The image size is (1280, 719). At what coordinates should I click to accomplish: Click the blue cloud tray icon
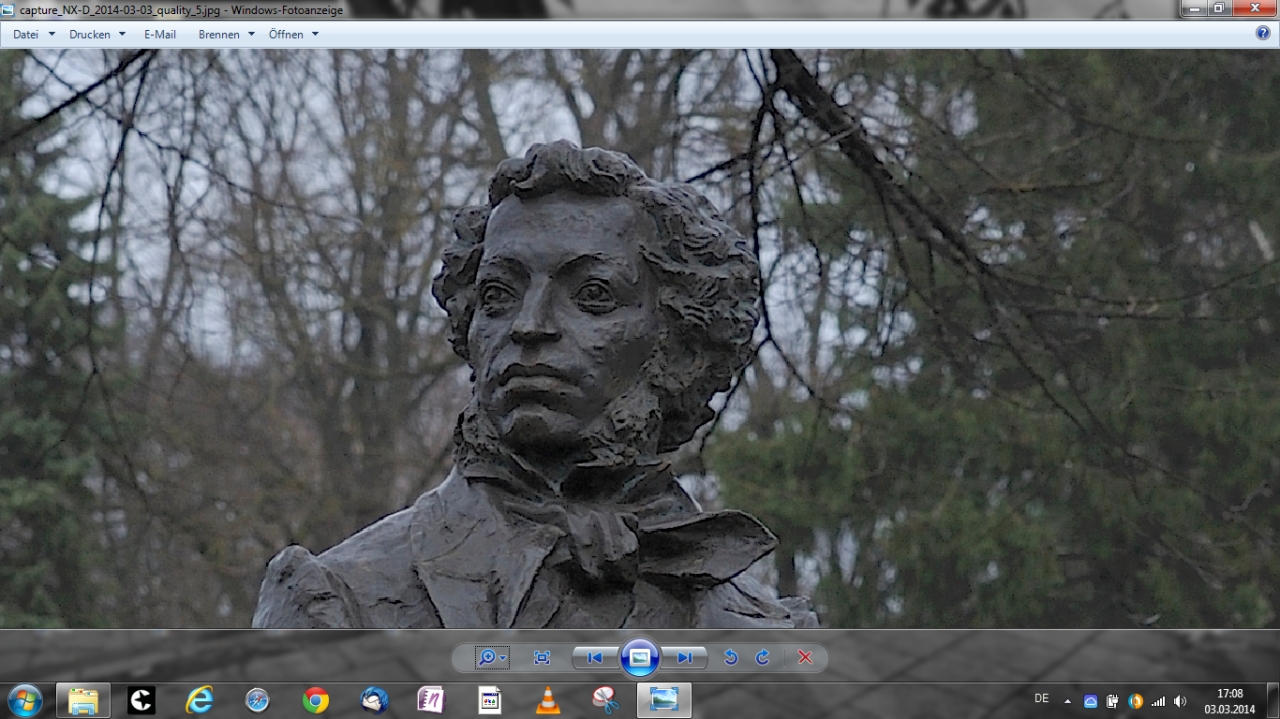pos(1091,701)
